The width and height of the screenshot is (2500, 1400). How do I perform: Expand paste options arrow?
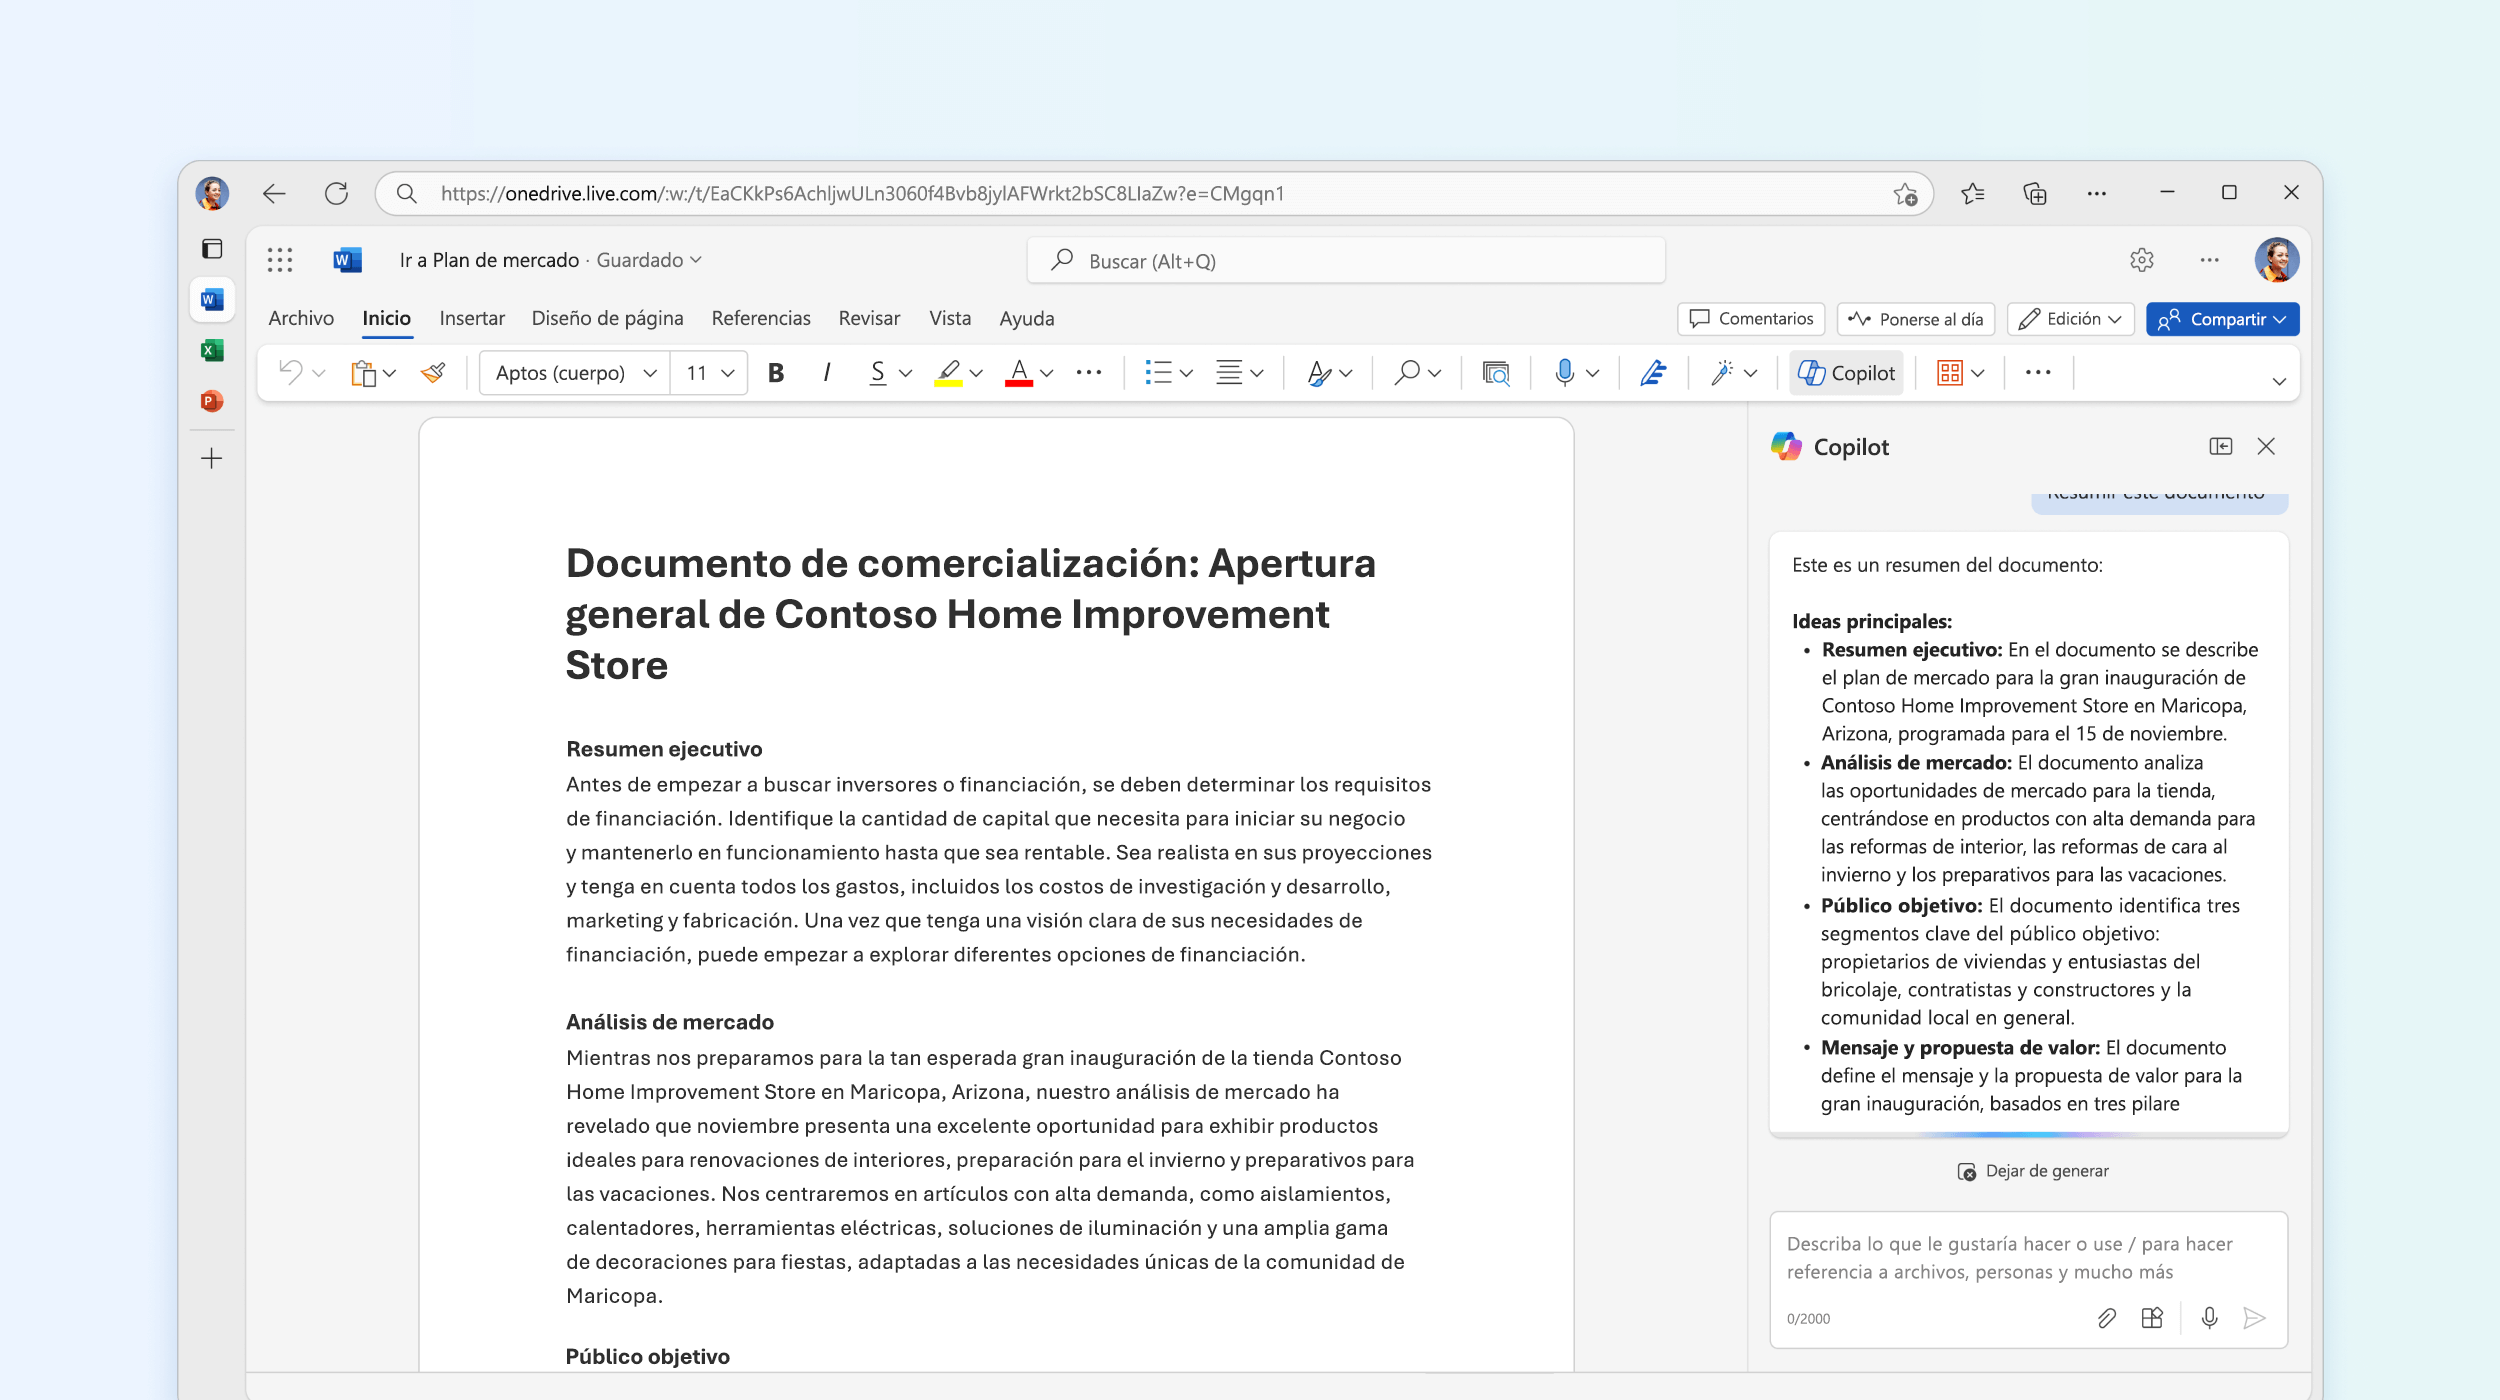[390, 373]
